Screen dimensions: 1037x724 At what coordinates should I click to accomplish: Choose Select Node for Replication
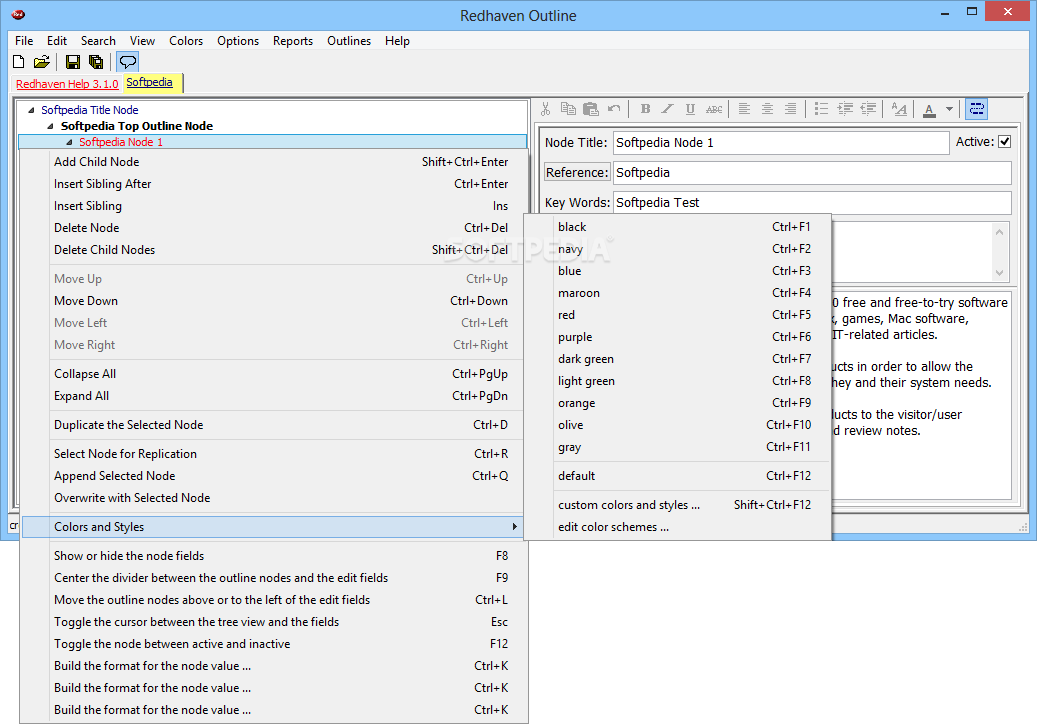click(274, 454)
